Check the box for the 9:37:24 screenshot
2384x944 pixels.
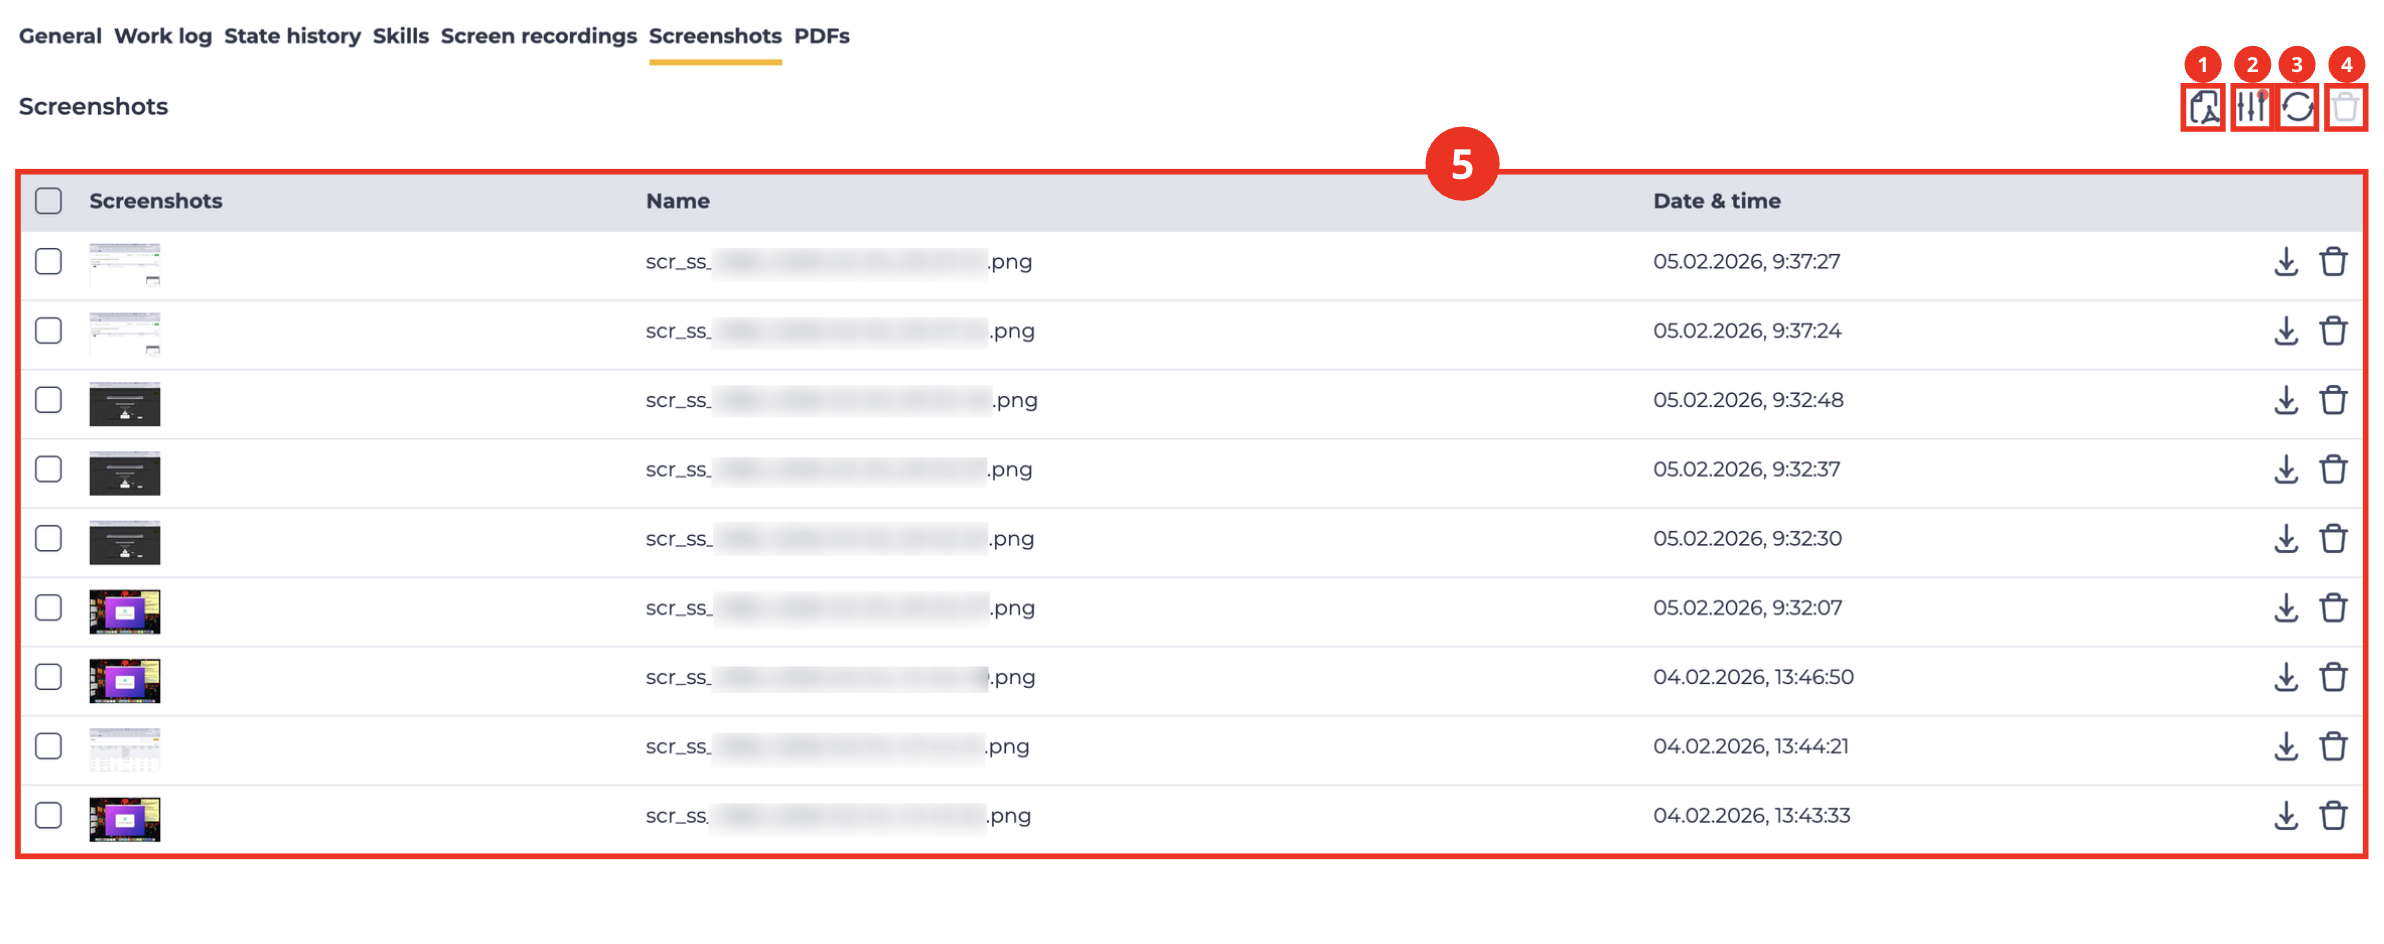[x=48, y=331]
